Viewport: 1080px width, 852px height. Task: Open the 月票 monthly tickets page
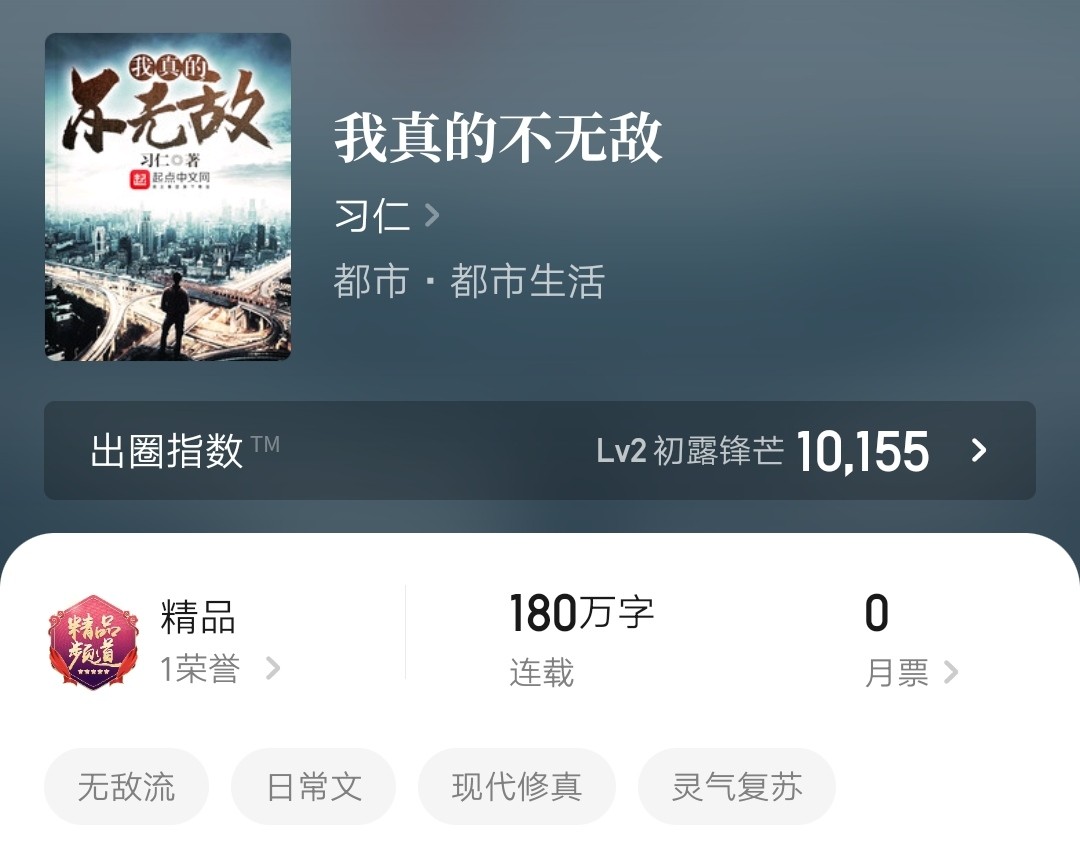897,672
